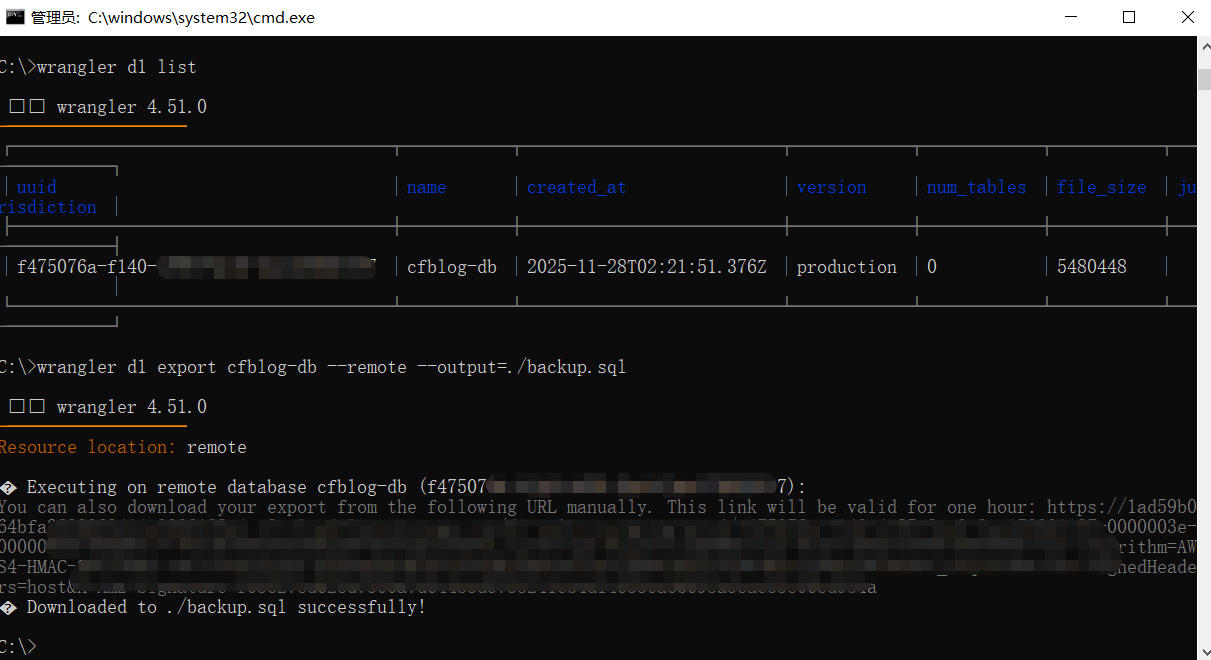The height and width of the screenshot is (660, 1211).
Task: Maximize the command prompt window
Action: (1129, 17)
